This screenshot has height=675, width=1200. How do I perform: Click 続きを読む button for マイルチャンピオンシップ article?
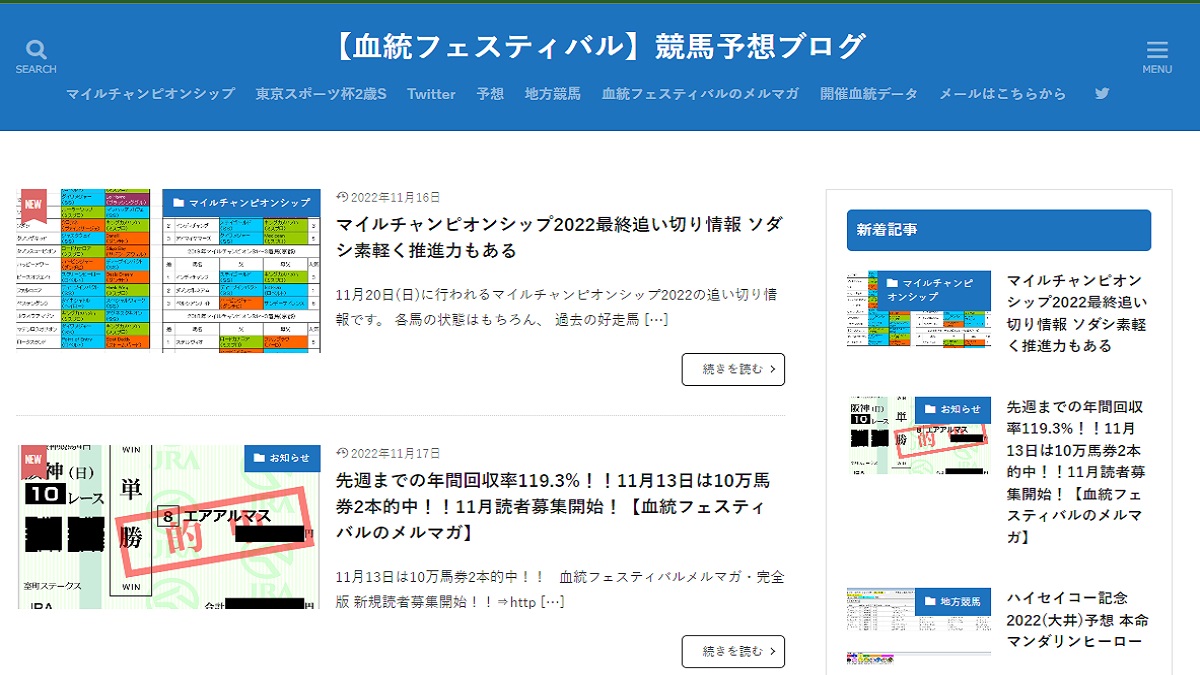pyautogui.click(x=733, y=369)
